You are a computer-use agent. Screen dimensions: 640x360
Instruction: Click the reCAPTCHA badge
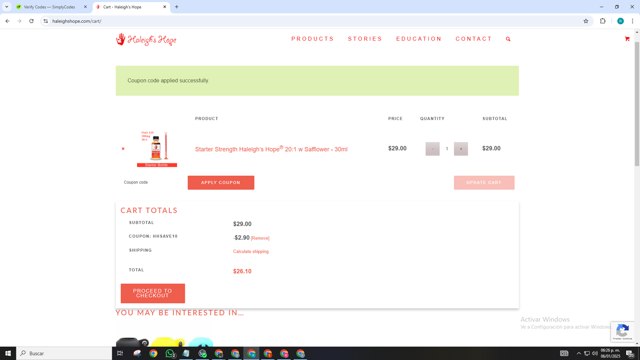(622, 331)
